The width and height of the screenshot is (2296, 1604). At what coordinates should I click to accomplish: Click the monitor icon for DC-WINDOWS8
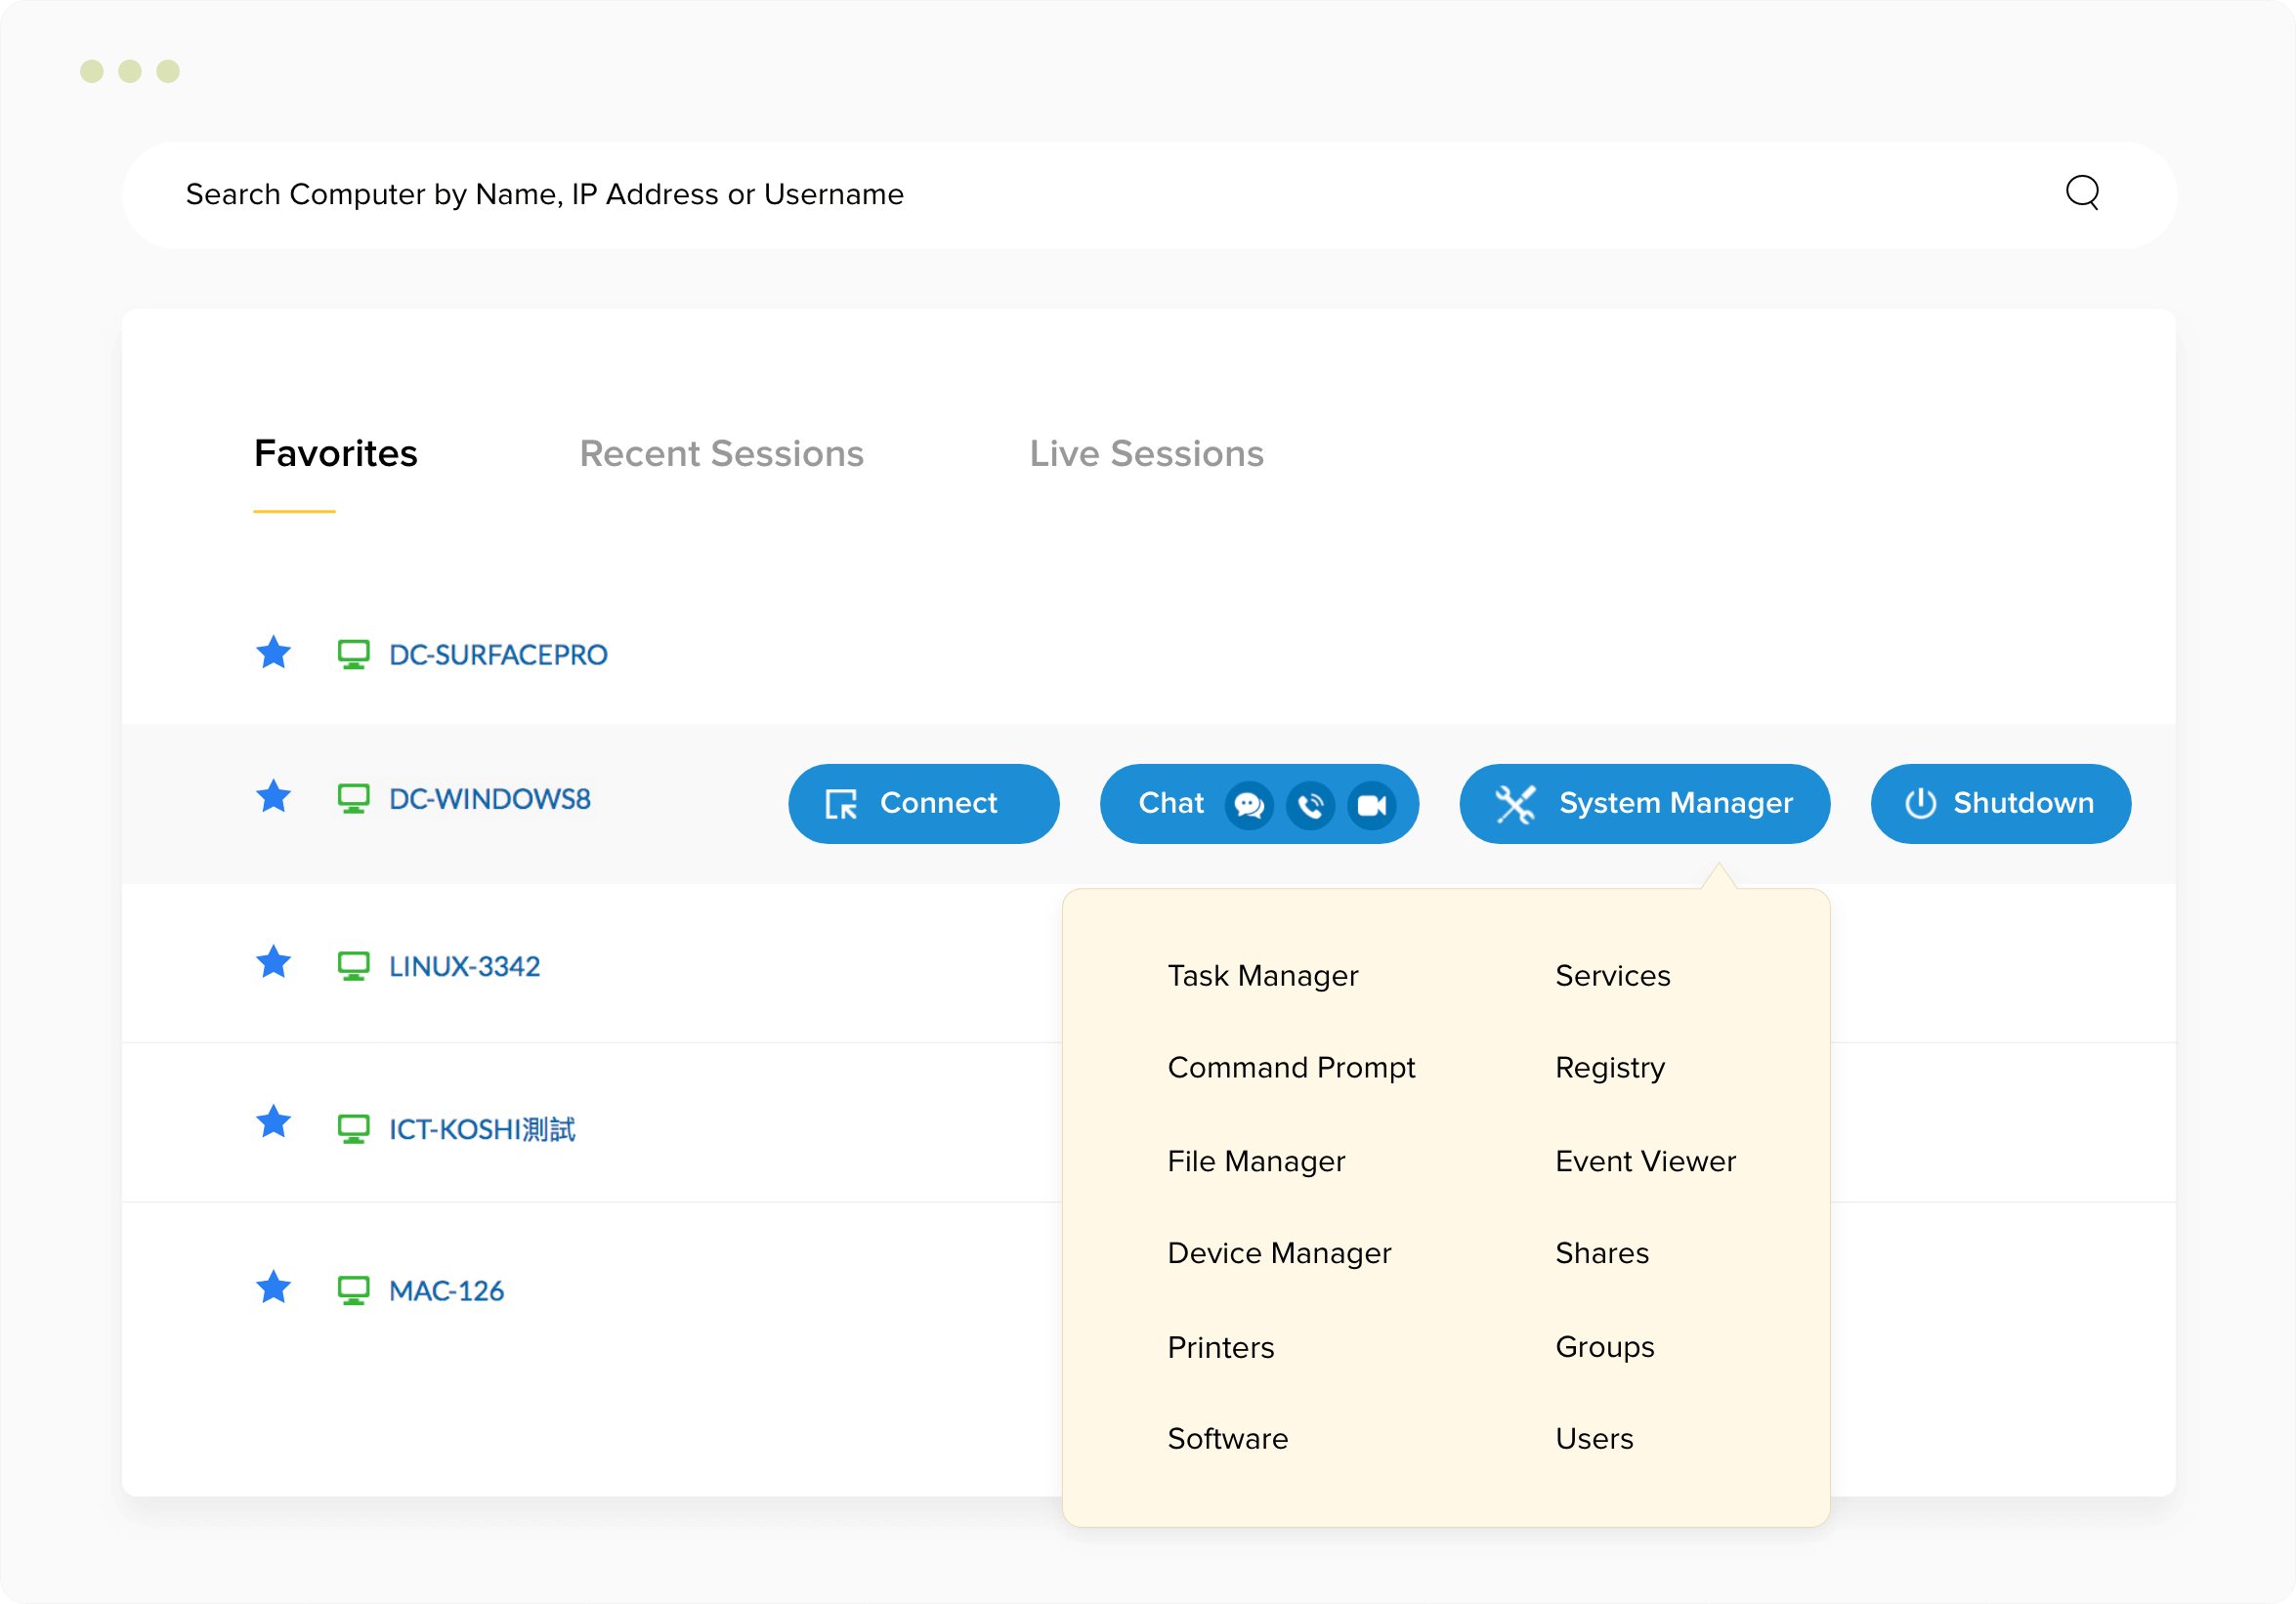click(353, 799)
